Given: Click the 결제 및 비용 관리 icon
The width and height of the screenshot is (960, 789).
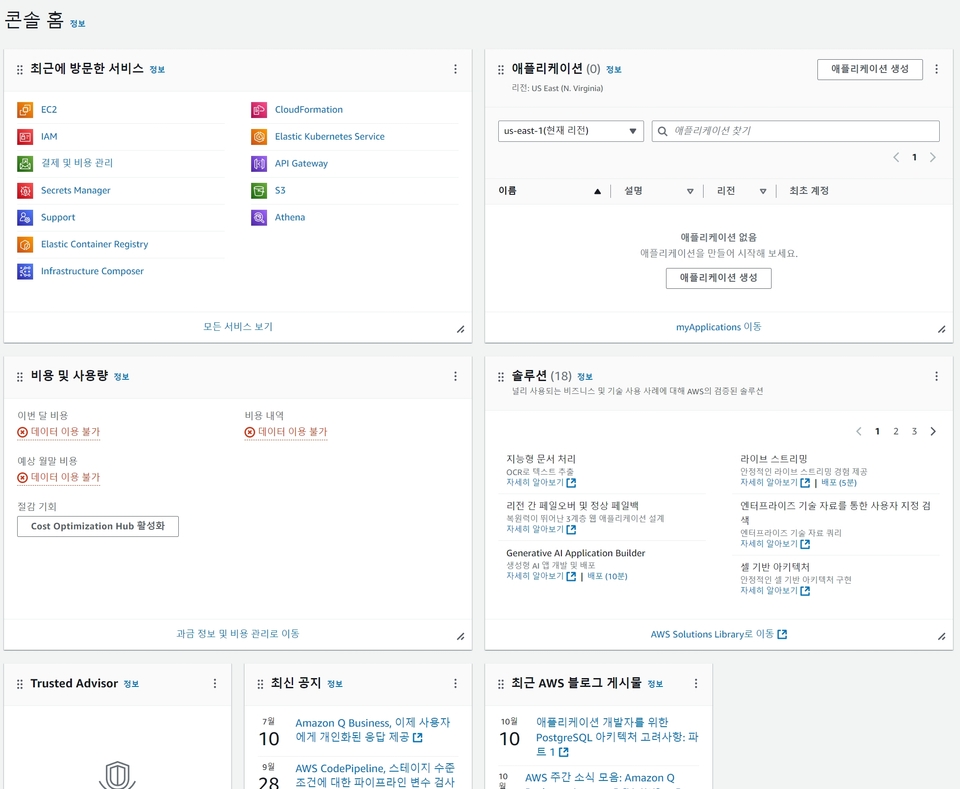Looking at the screenshot, I should 25,163.
